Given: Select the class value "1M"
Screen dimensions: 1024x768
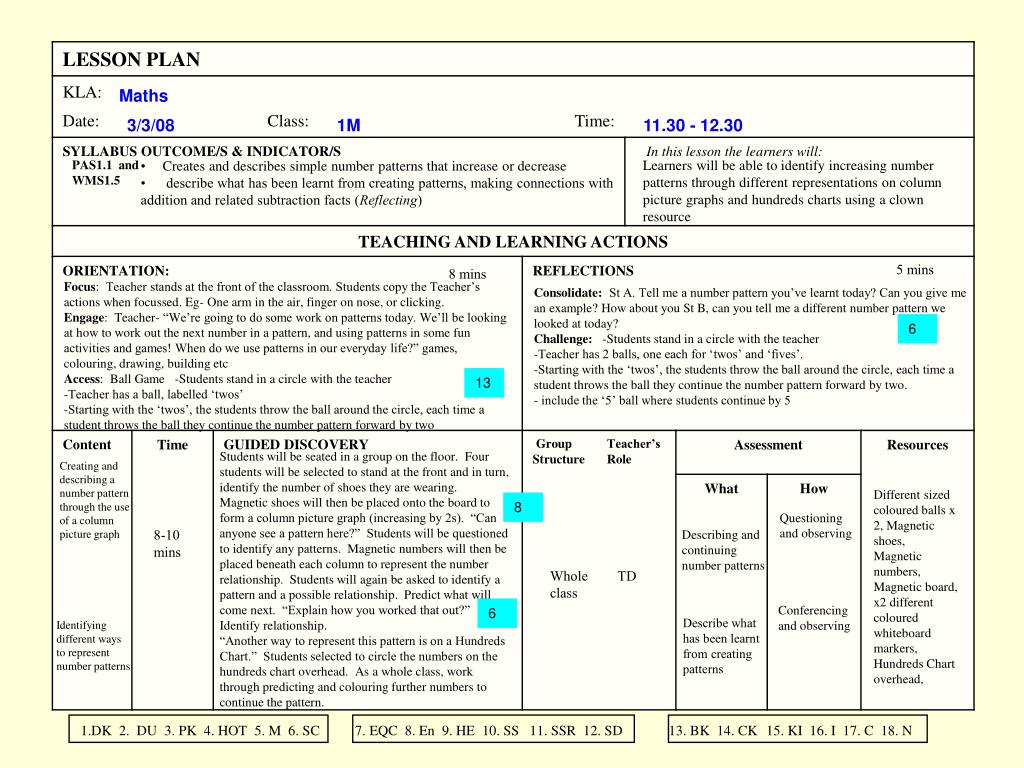Looking at the screenshot, I should tap(349, 125).
